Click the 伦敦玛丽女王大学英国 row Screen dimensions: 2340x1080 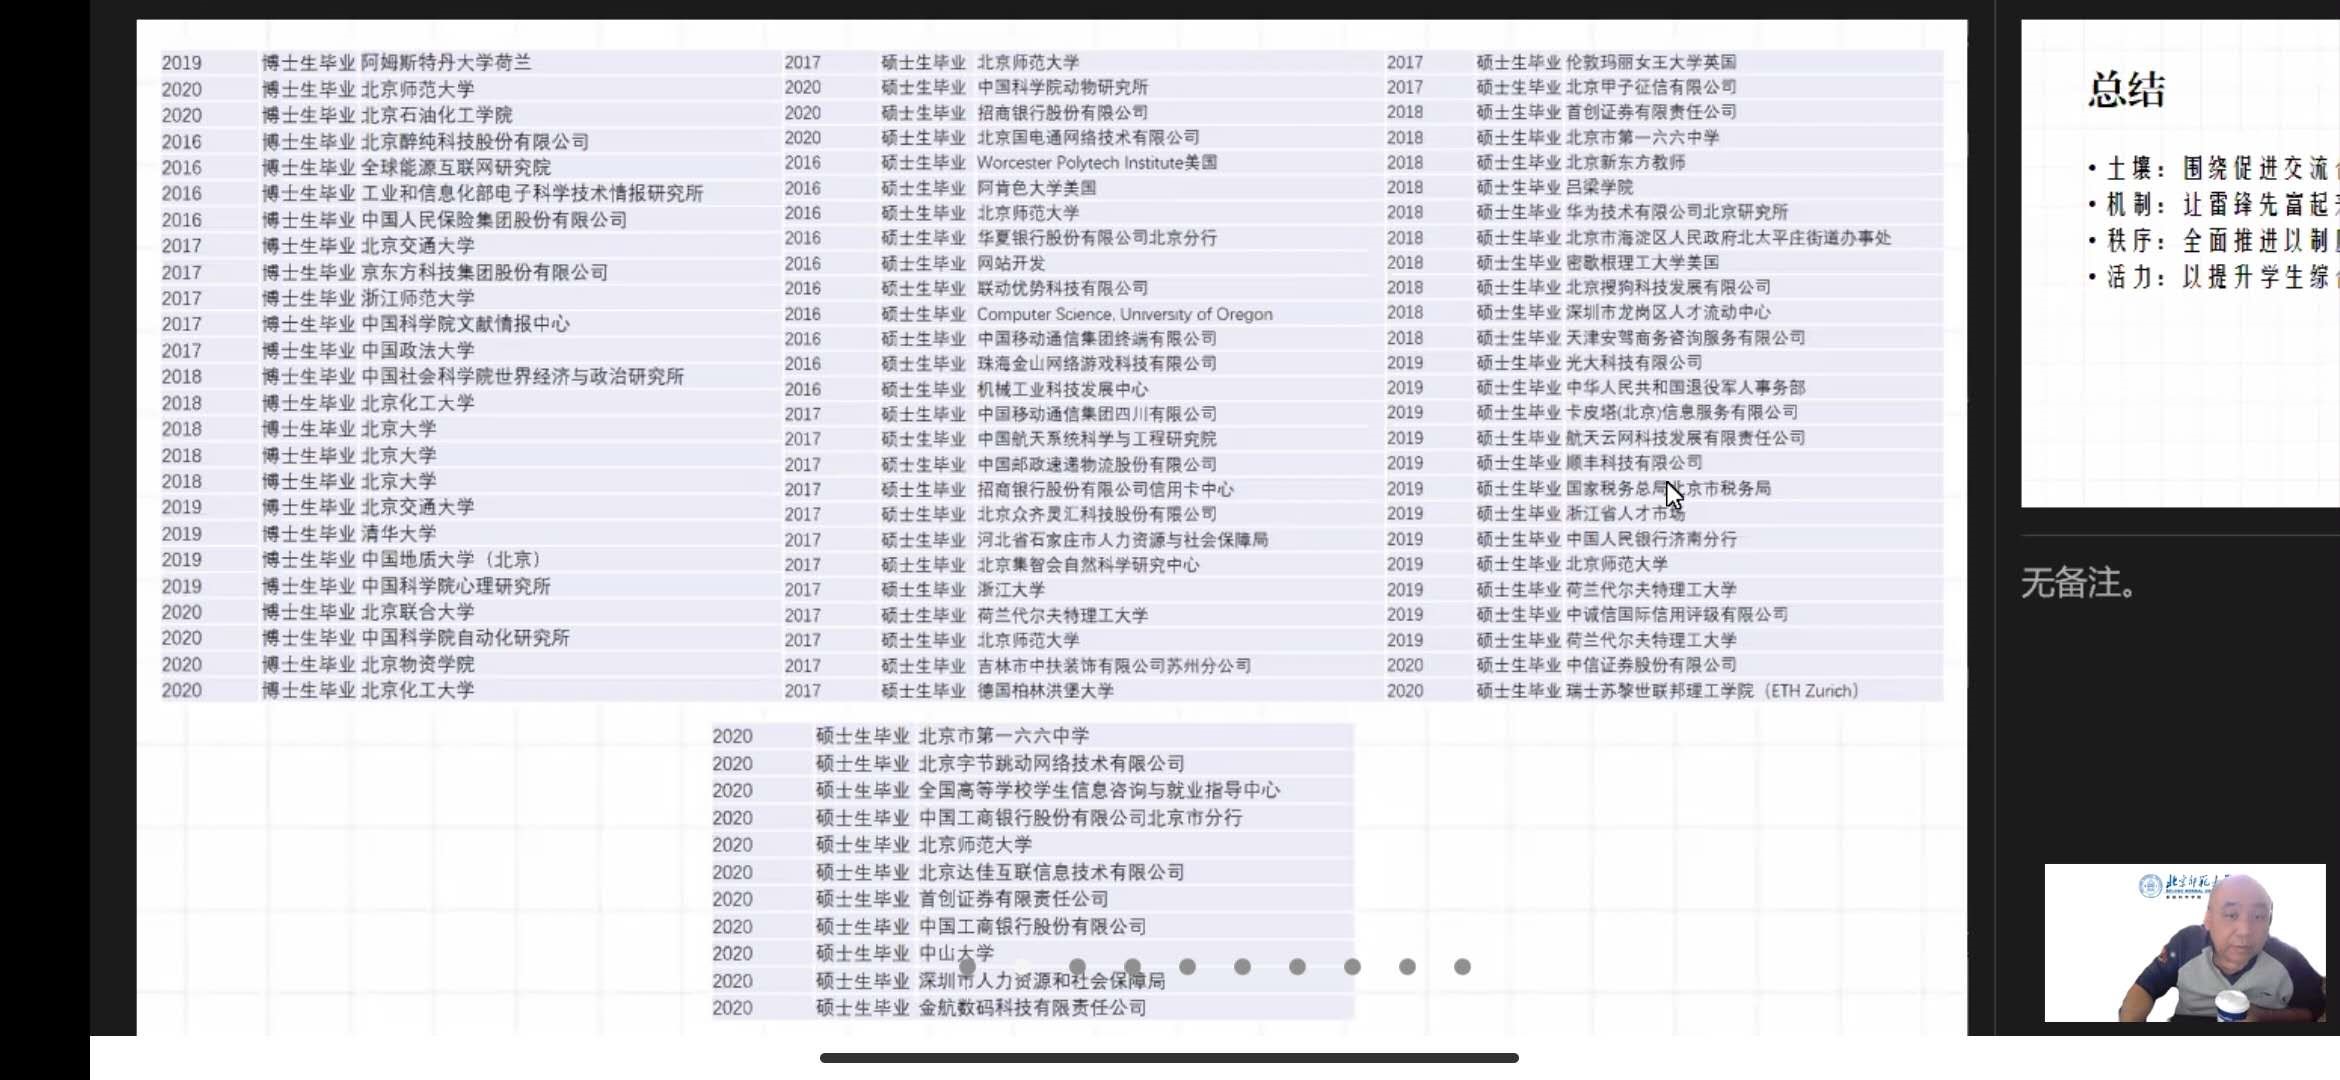point(1650,62)
